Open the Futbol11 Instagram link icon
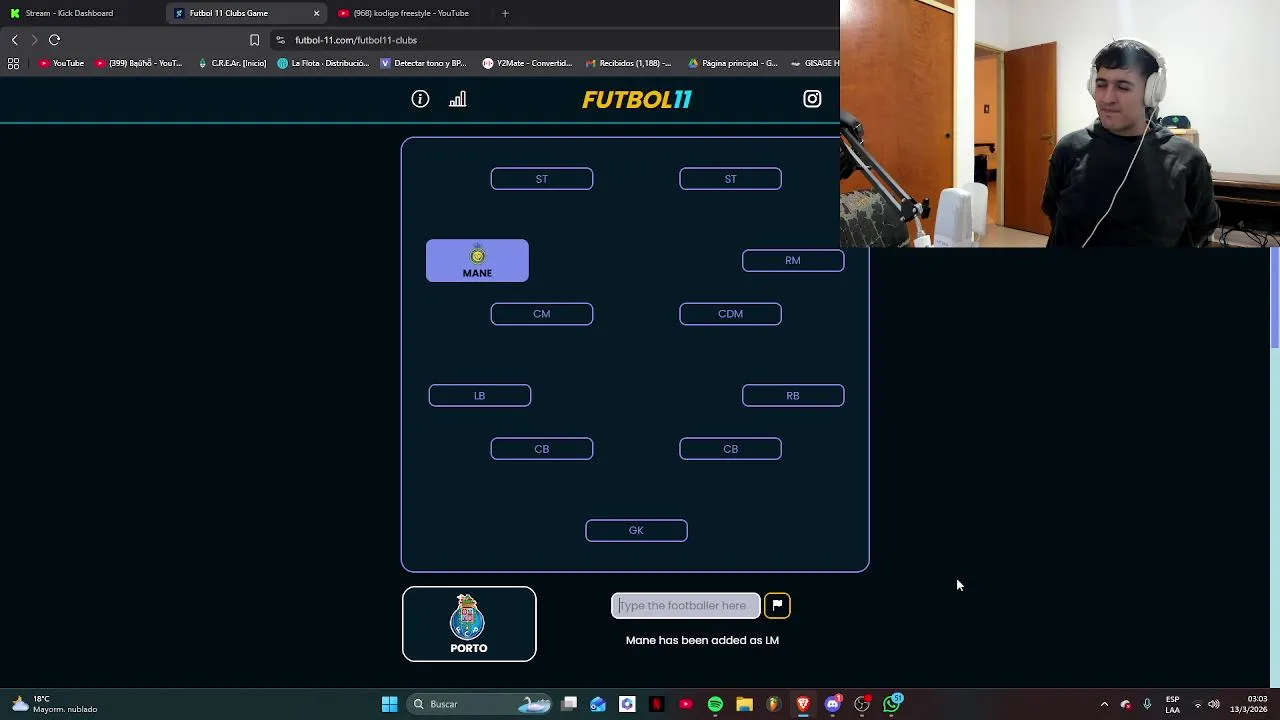Image resolution: width=1280 pixels, height=720 pixels. tap(812, 99)
